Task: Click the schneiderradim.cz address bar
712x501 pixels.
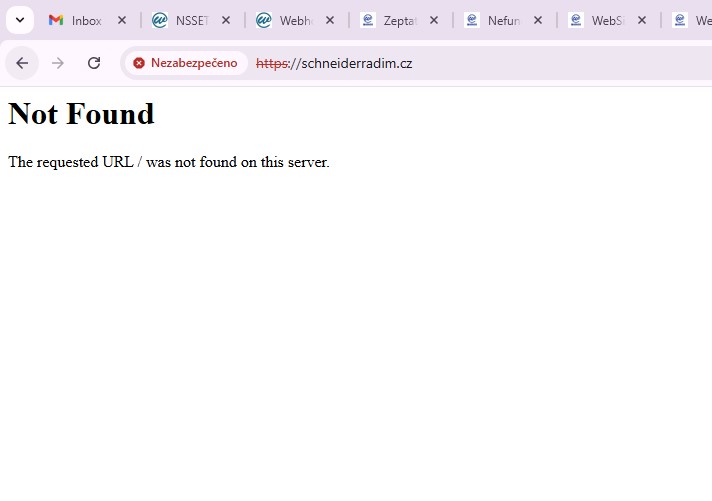Action: (450, 63)
